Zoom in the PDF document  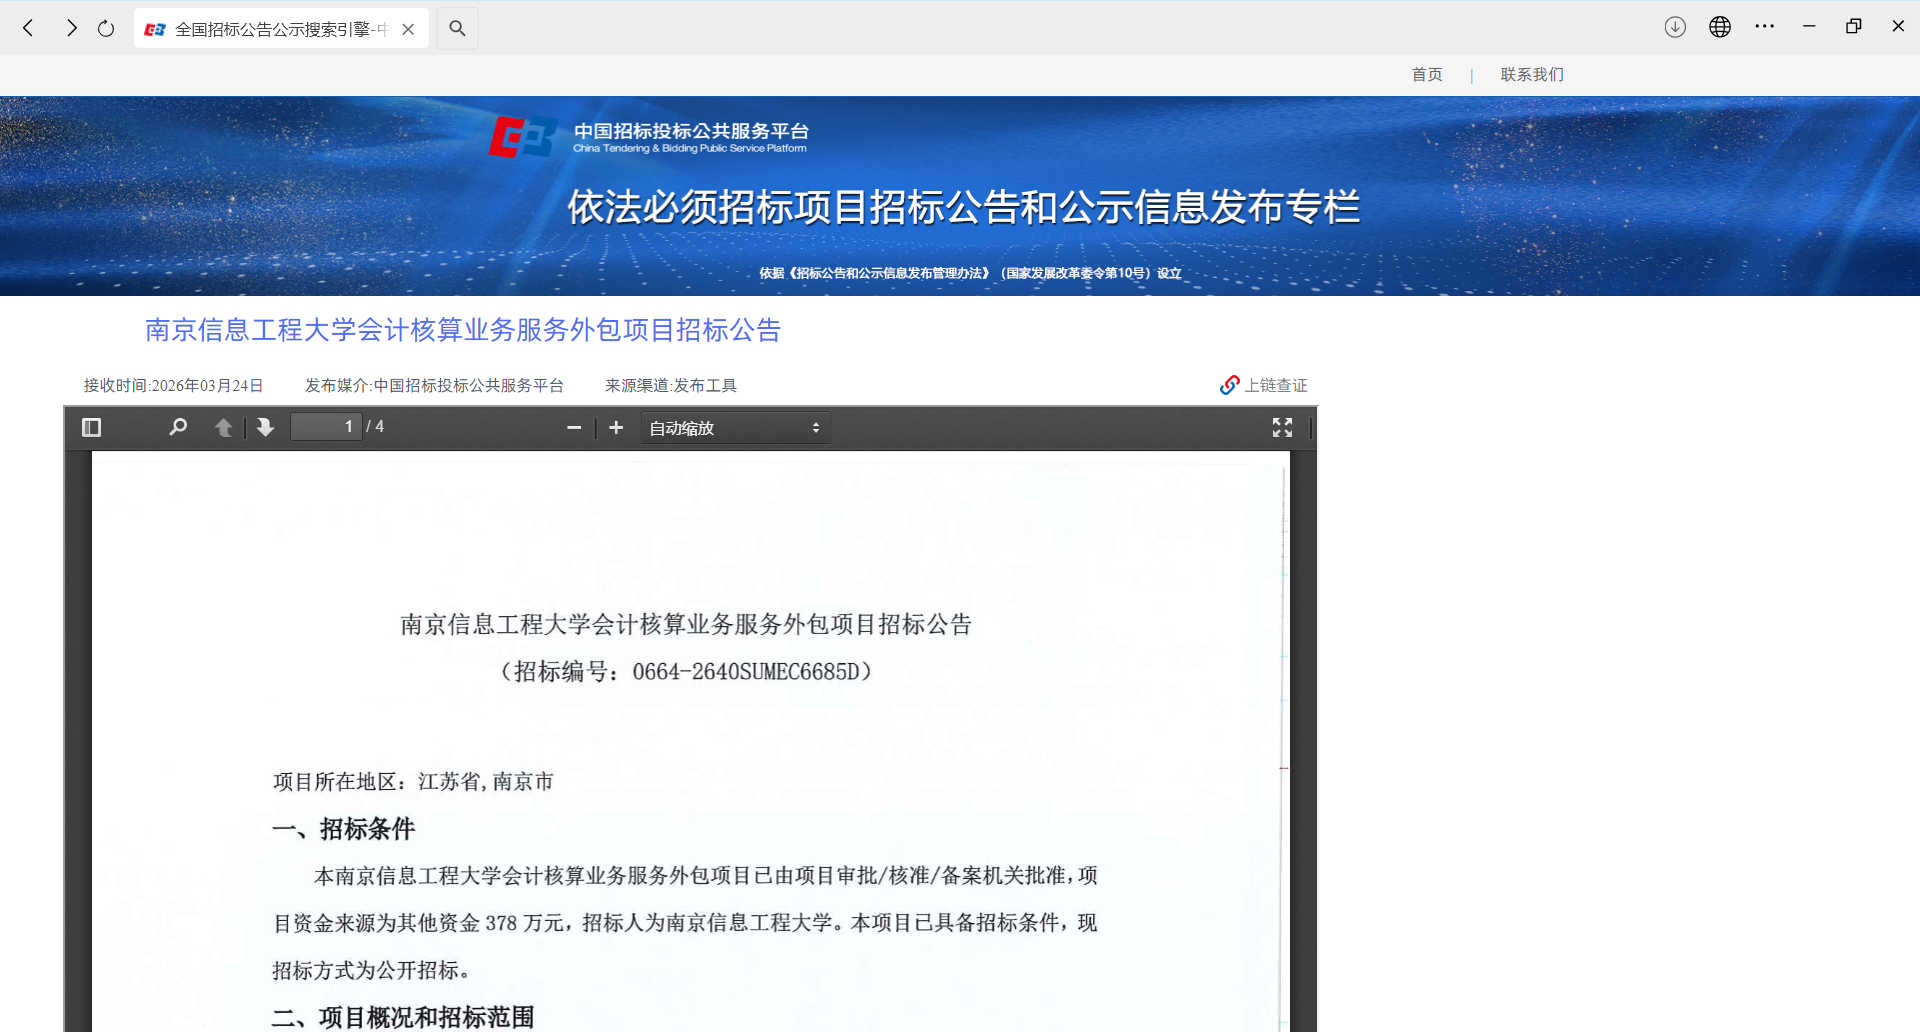click(616, 428)
